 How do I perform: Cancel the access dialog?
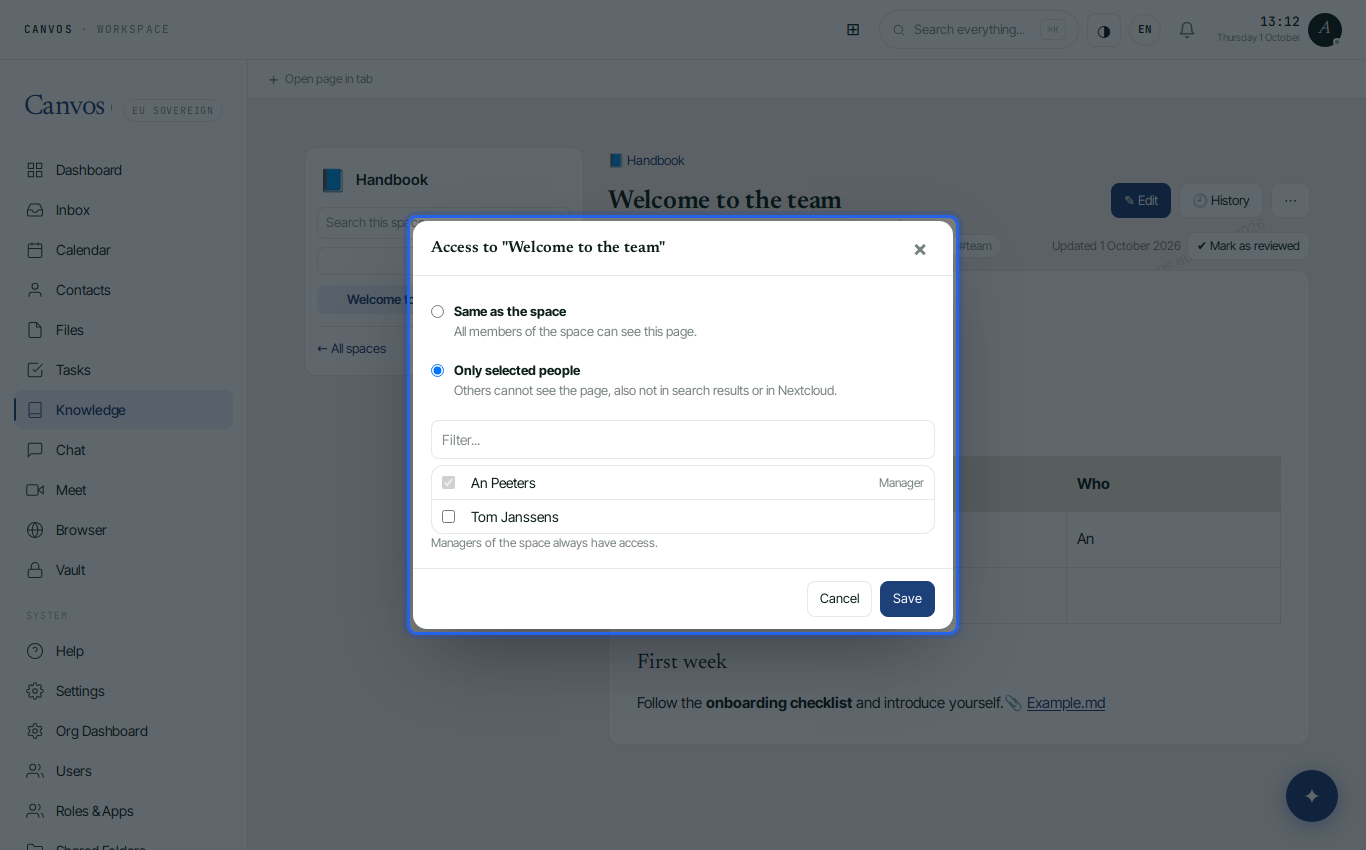(x=839, y=599)
